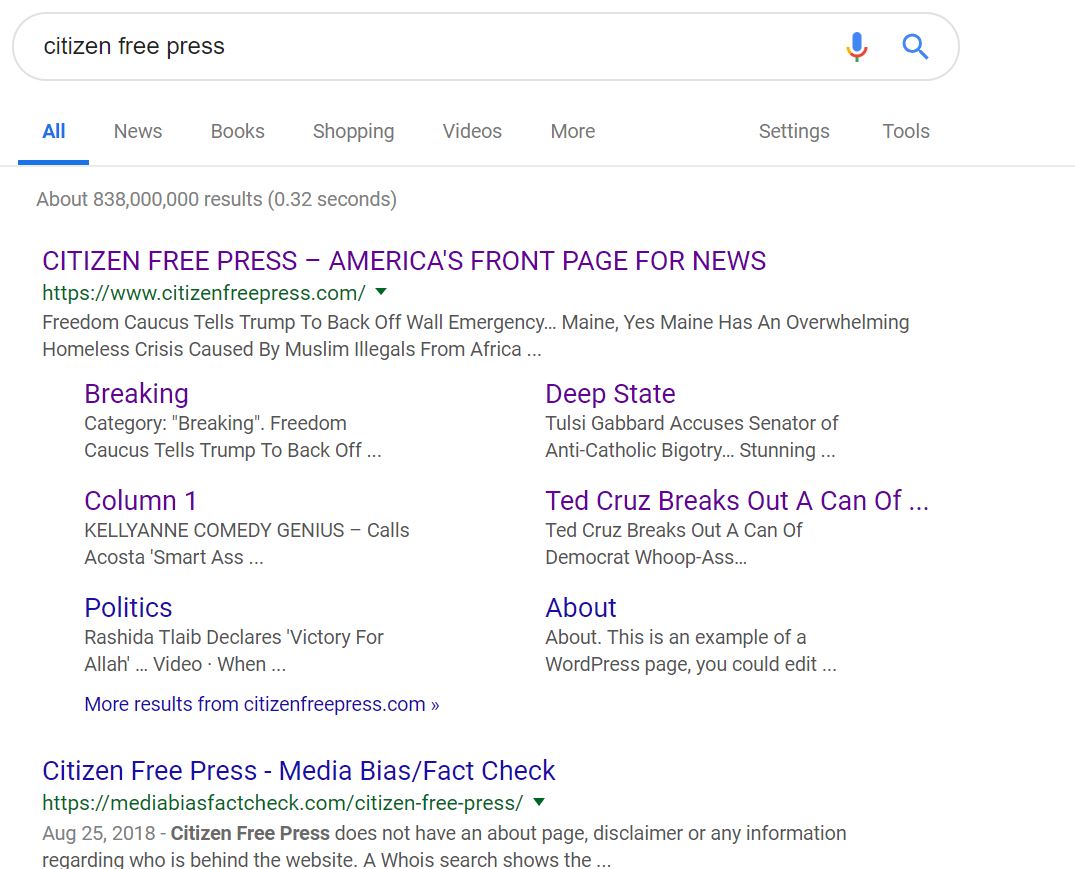Image resolution: width=1075 pixels, height=869 pixels.
Task: Click the snippet starting Freedom Caucus Tells Trump
Action: tap(476, 336)
